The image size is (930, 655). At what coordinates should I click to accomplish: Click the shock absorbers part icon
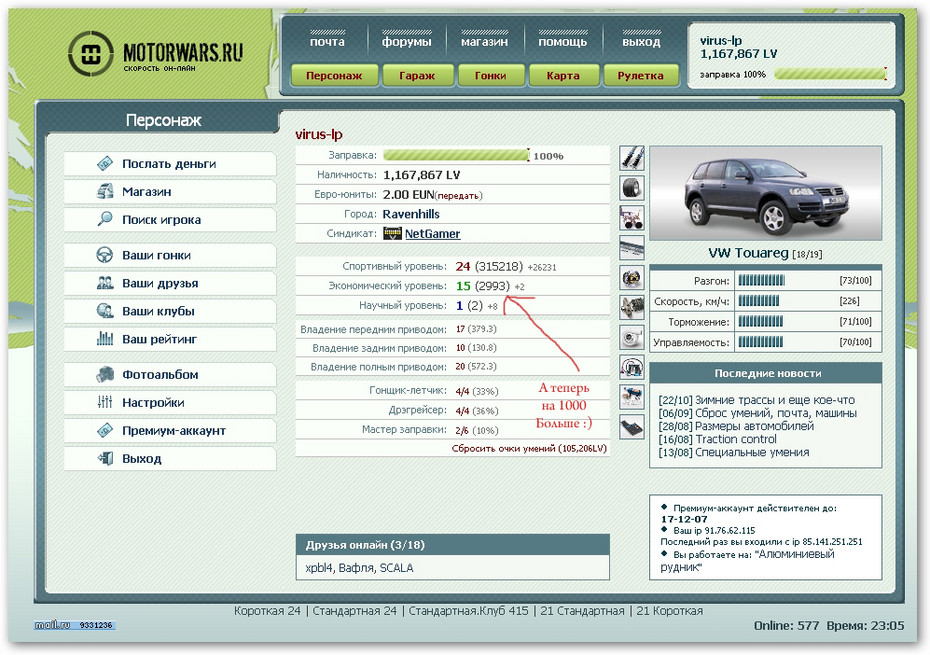[x=632, y=157]
